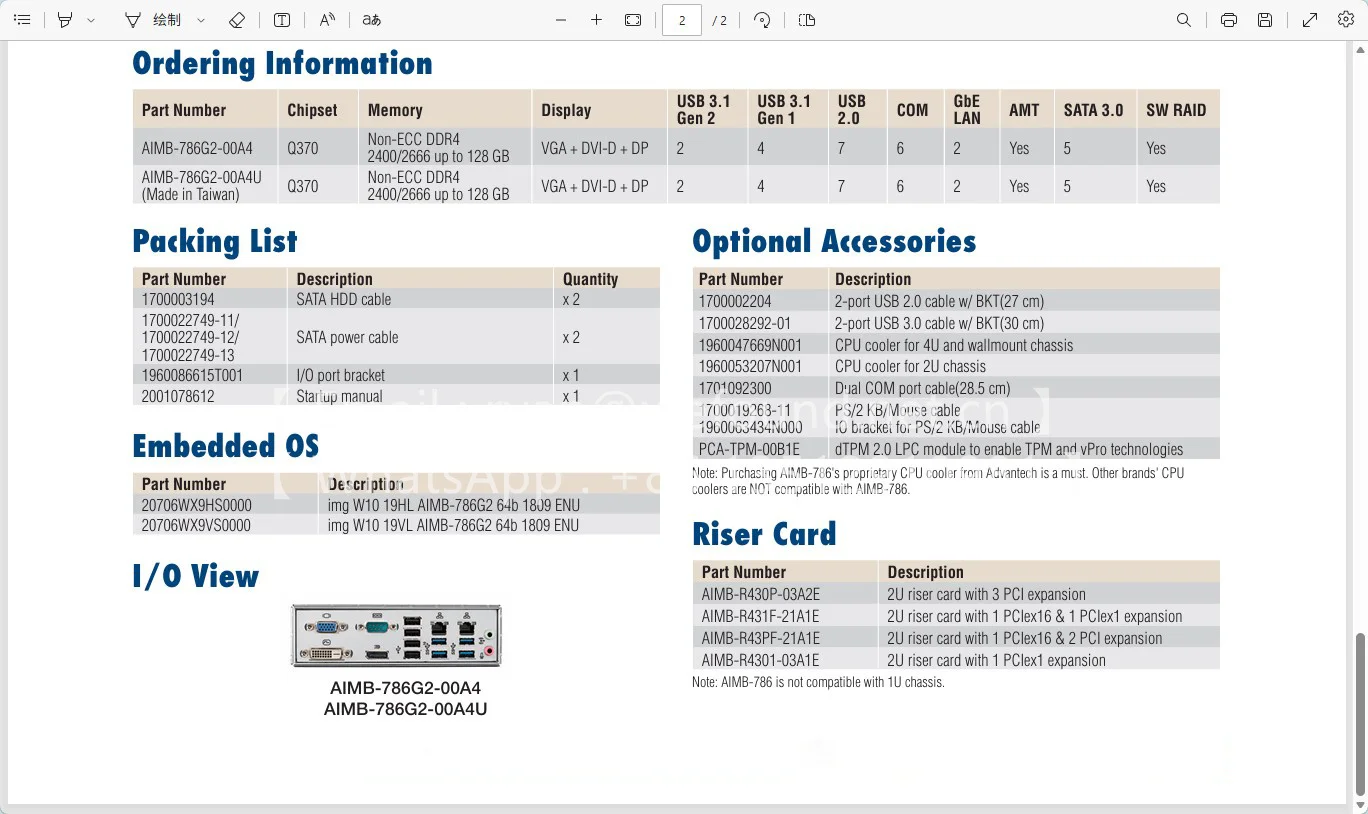Click the scrollbar down arrow
The width and height of the screenshot is (1368, 814).
[x=1360, y=806]
